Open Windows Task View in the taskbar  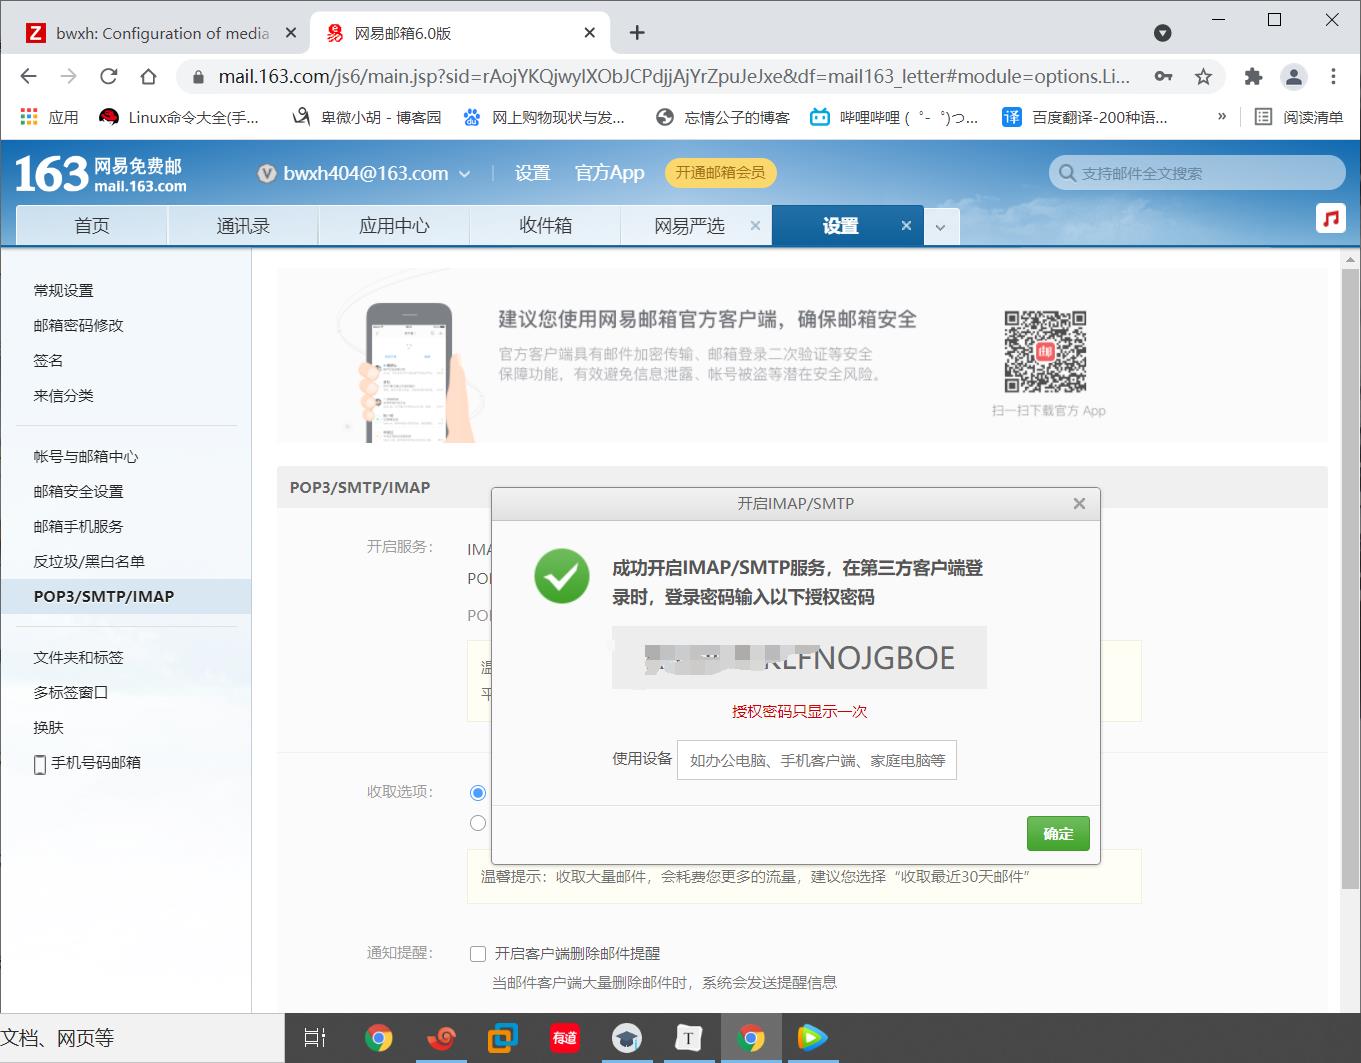314,1038
